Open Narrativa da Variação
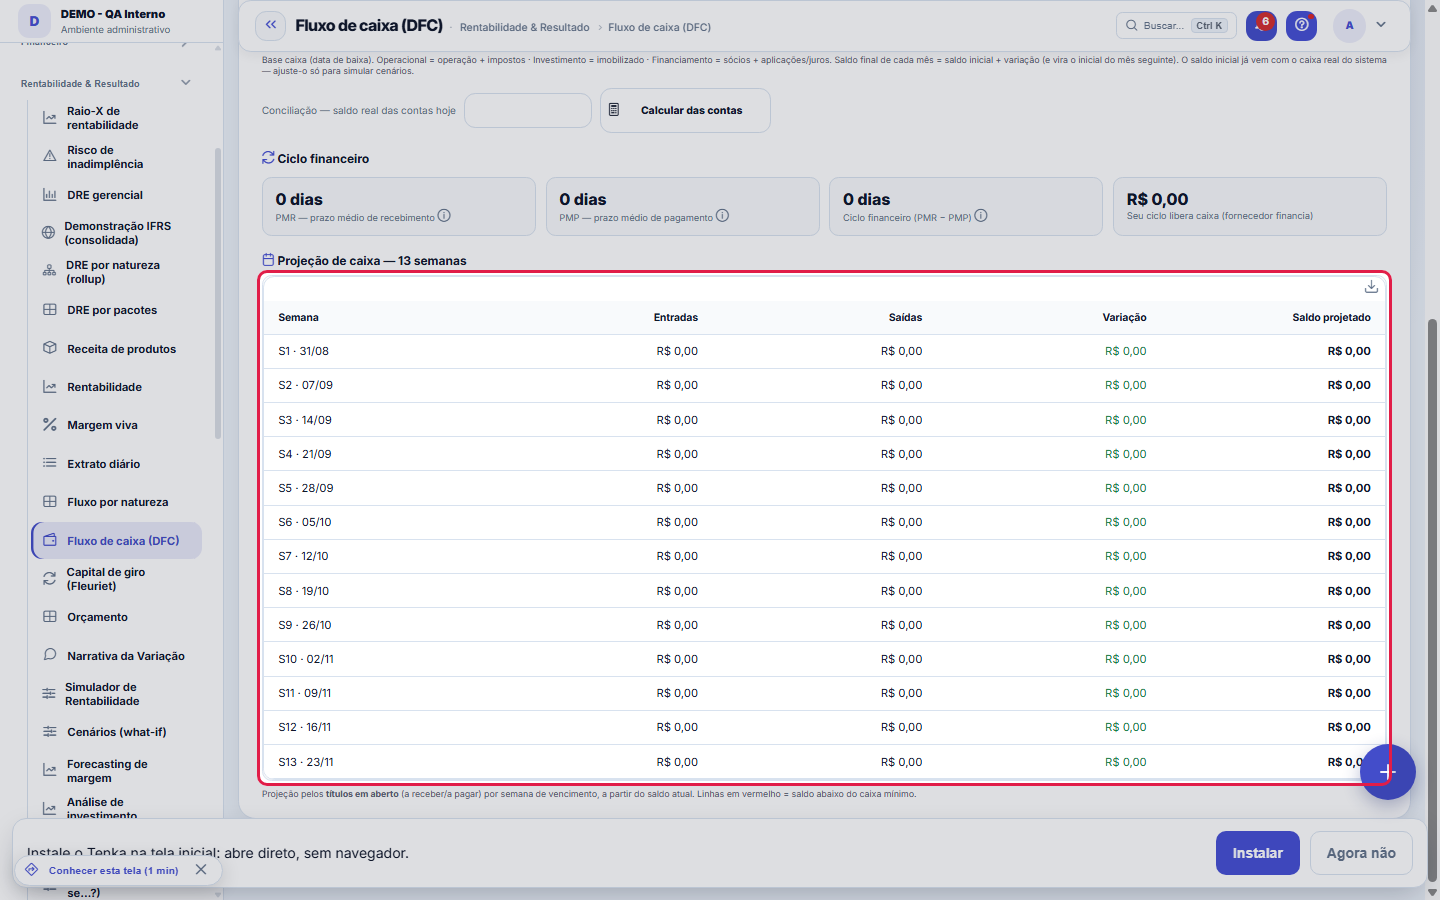Image resolution: width=1440 pixels, height=900 pixels. click(115, 656)
